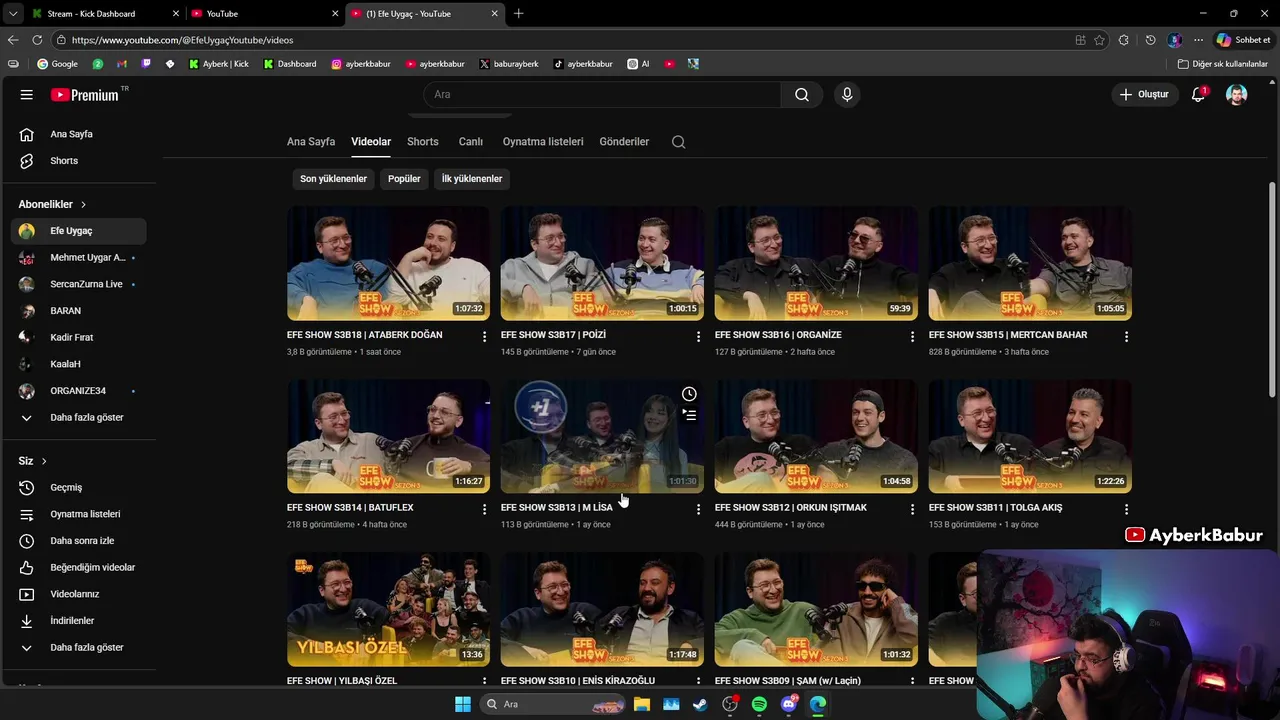Open Windows Start menu
Screen dimensions: 1280x720
pyautogui.click(x=462, y=704)
